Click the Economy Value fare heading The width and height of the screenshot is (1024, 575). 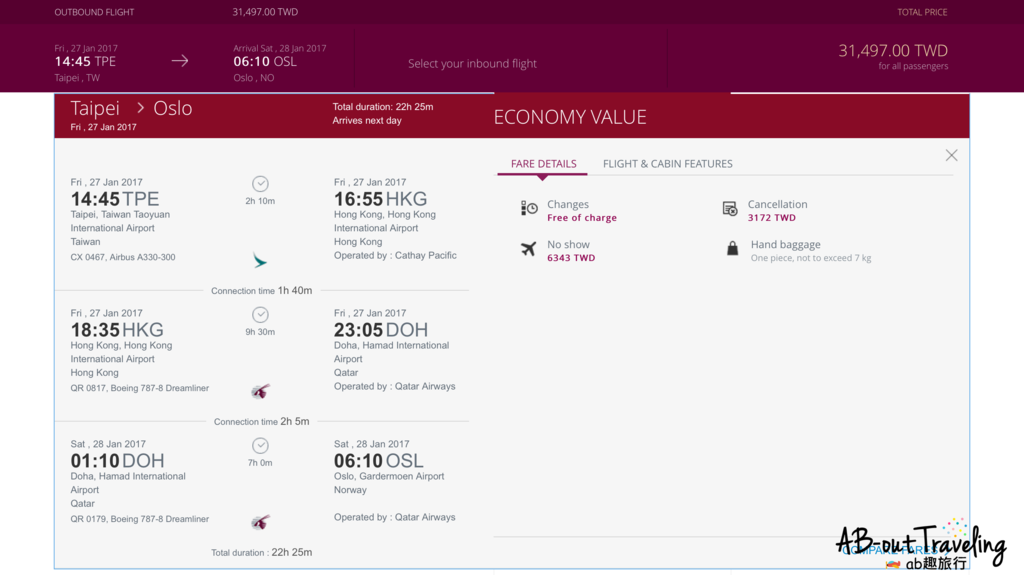[x=570, y=117]
